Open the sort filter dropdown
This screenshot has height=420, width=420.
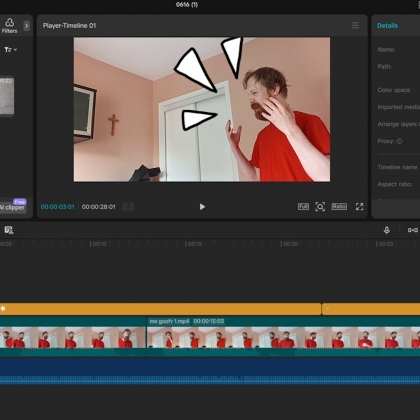coord(11,50)
